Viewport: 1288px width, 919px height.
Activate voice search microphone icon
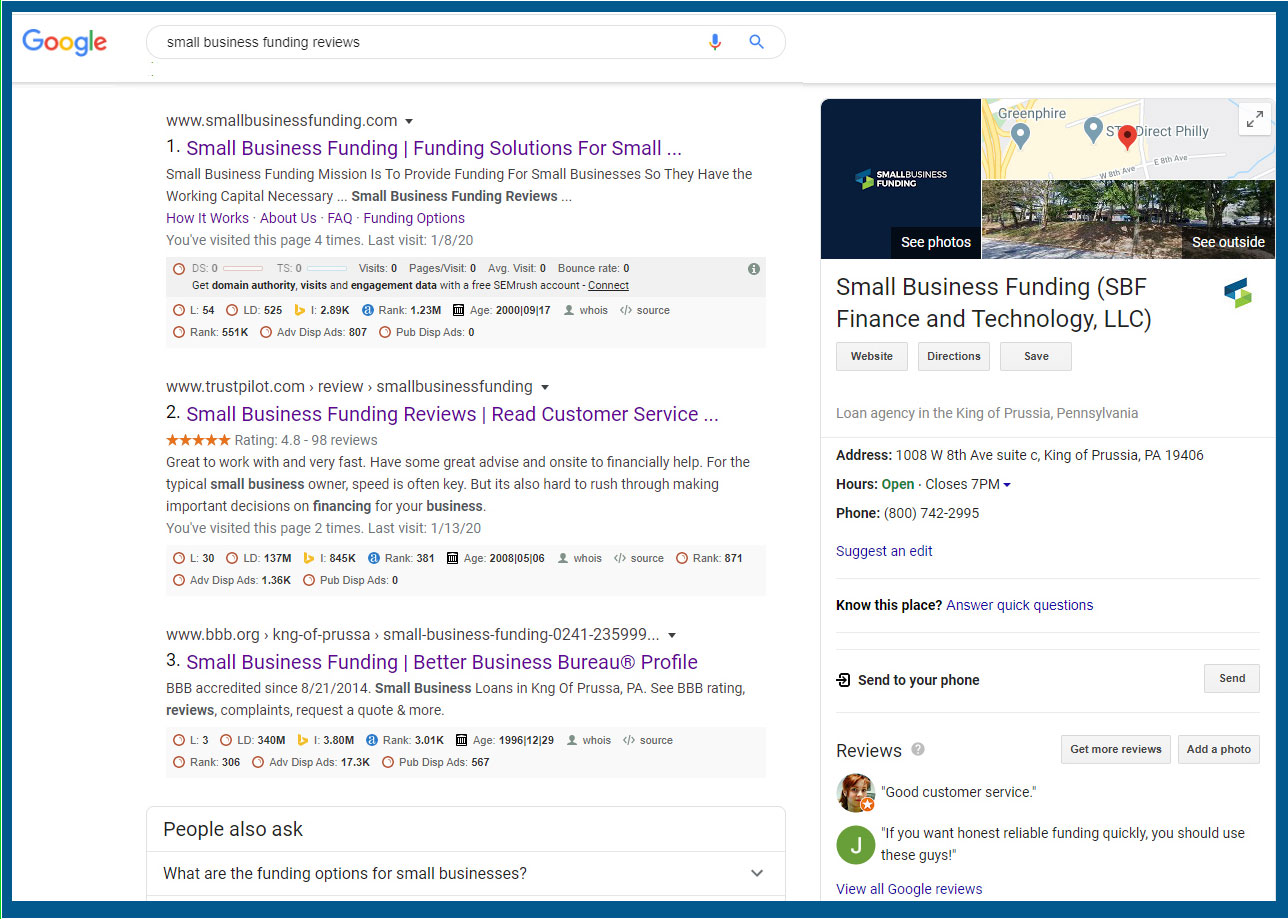coord(715,42)
